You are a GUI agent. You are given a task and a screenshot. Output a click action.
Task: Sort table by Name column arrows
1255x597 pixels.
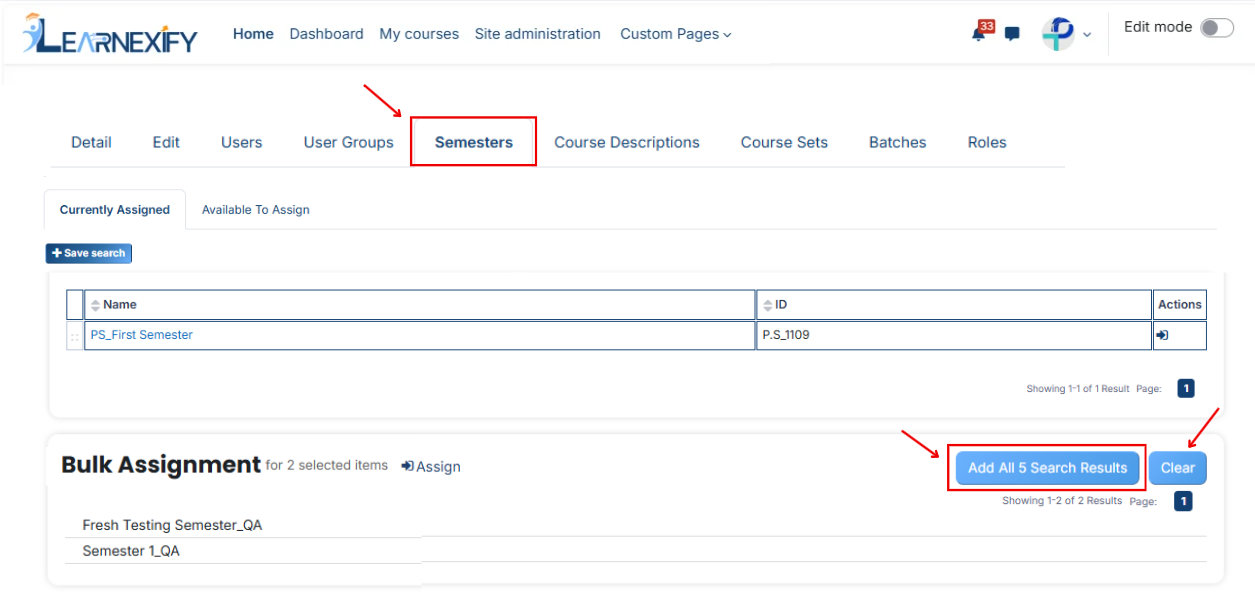click(x=96, y=305)
